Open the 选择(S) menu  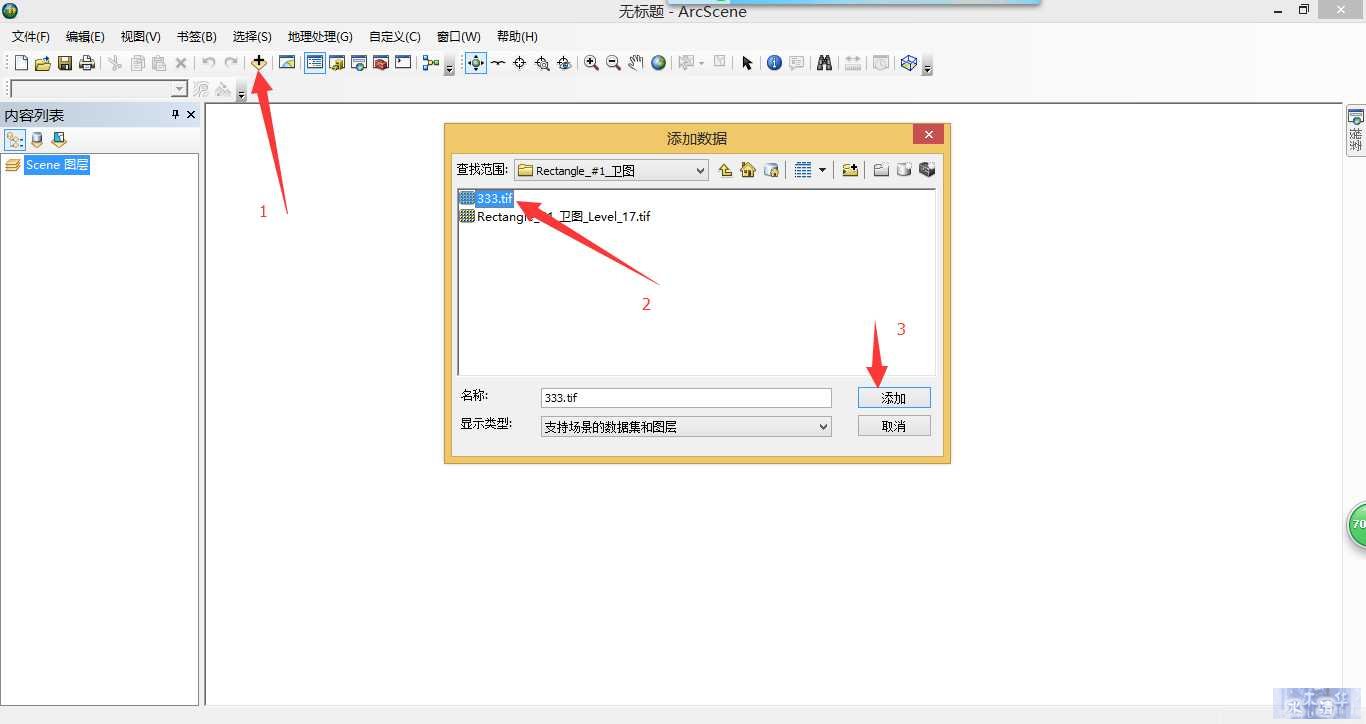coord(252,36)
